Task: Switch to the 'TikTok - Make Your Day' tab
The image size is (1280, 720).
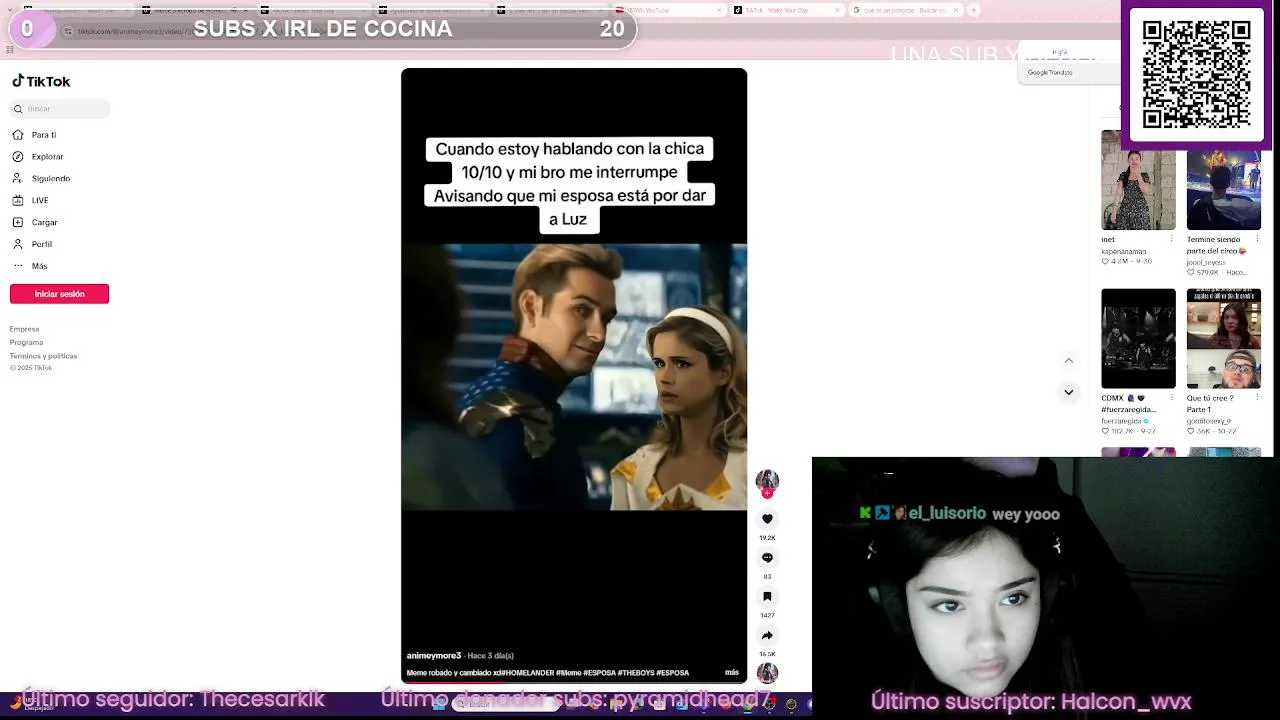Action: point(785,10)
